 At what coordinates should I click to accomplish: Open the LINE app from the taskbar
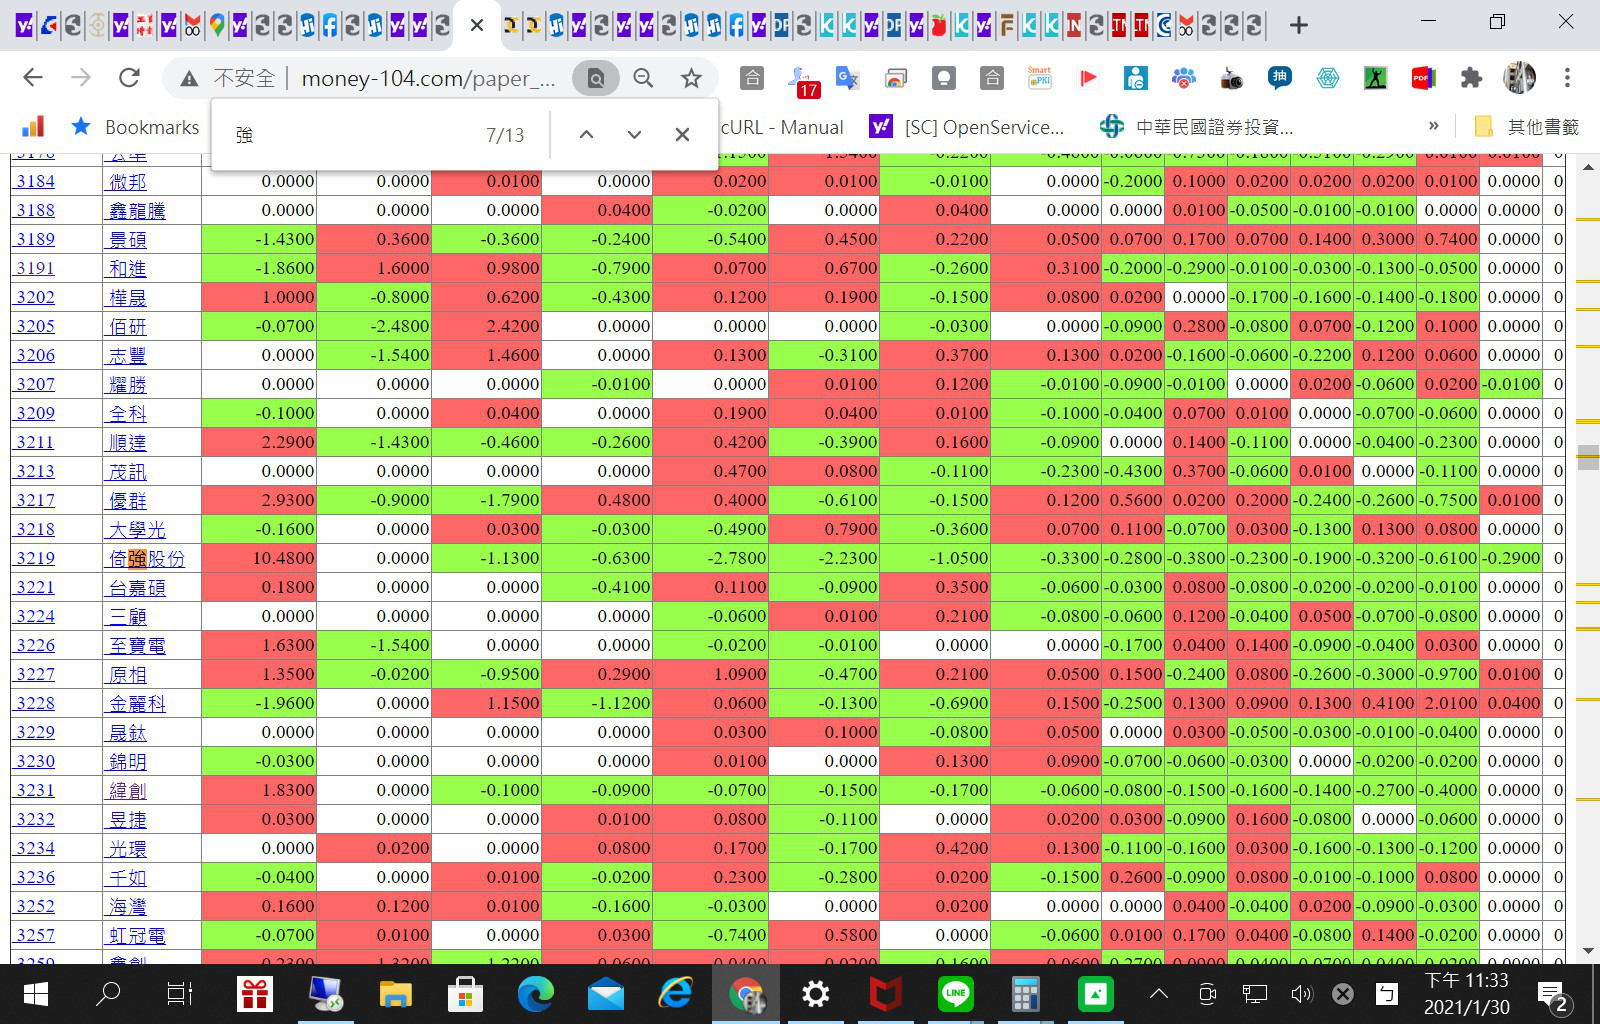tap(955, 994)
